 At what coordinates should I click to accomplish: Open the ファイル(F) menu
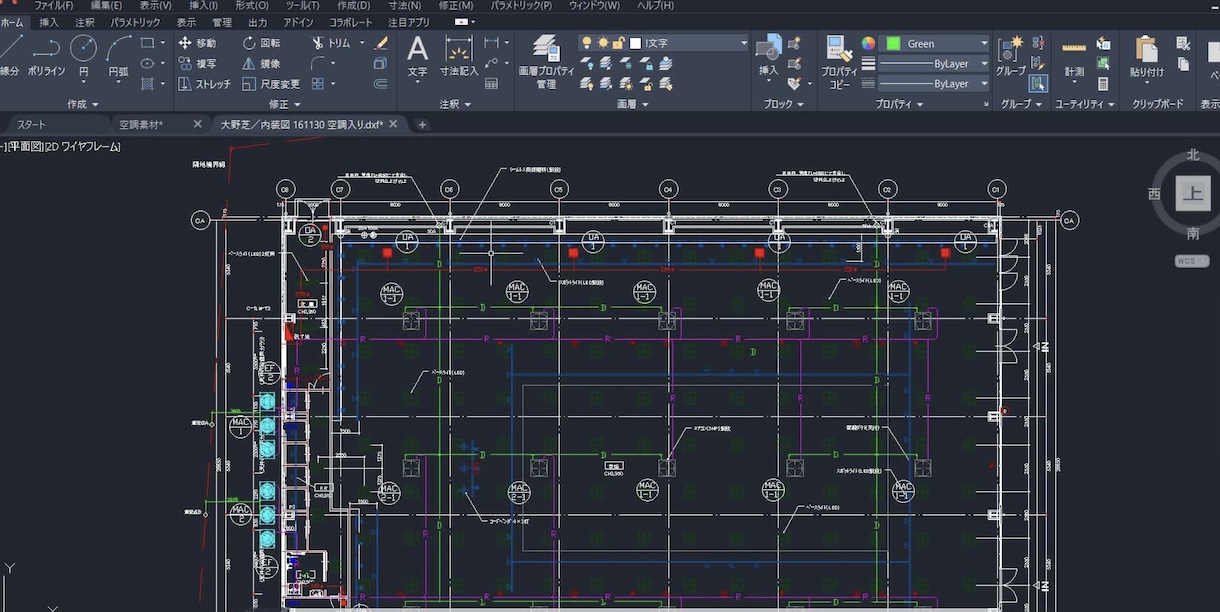coord(54,6)
